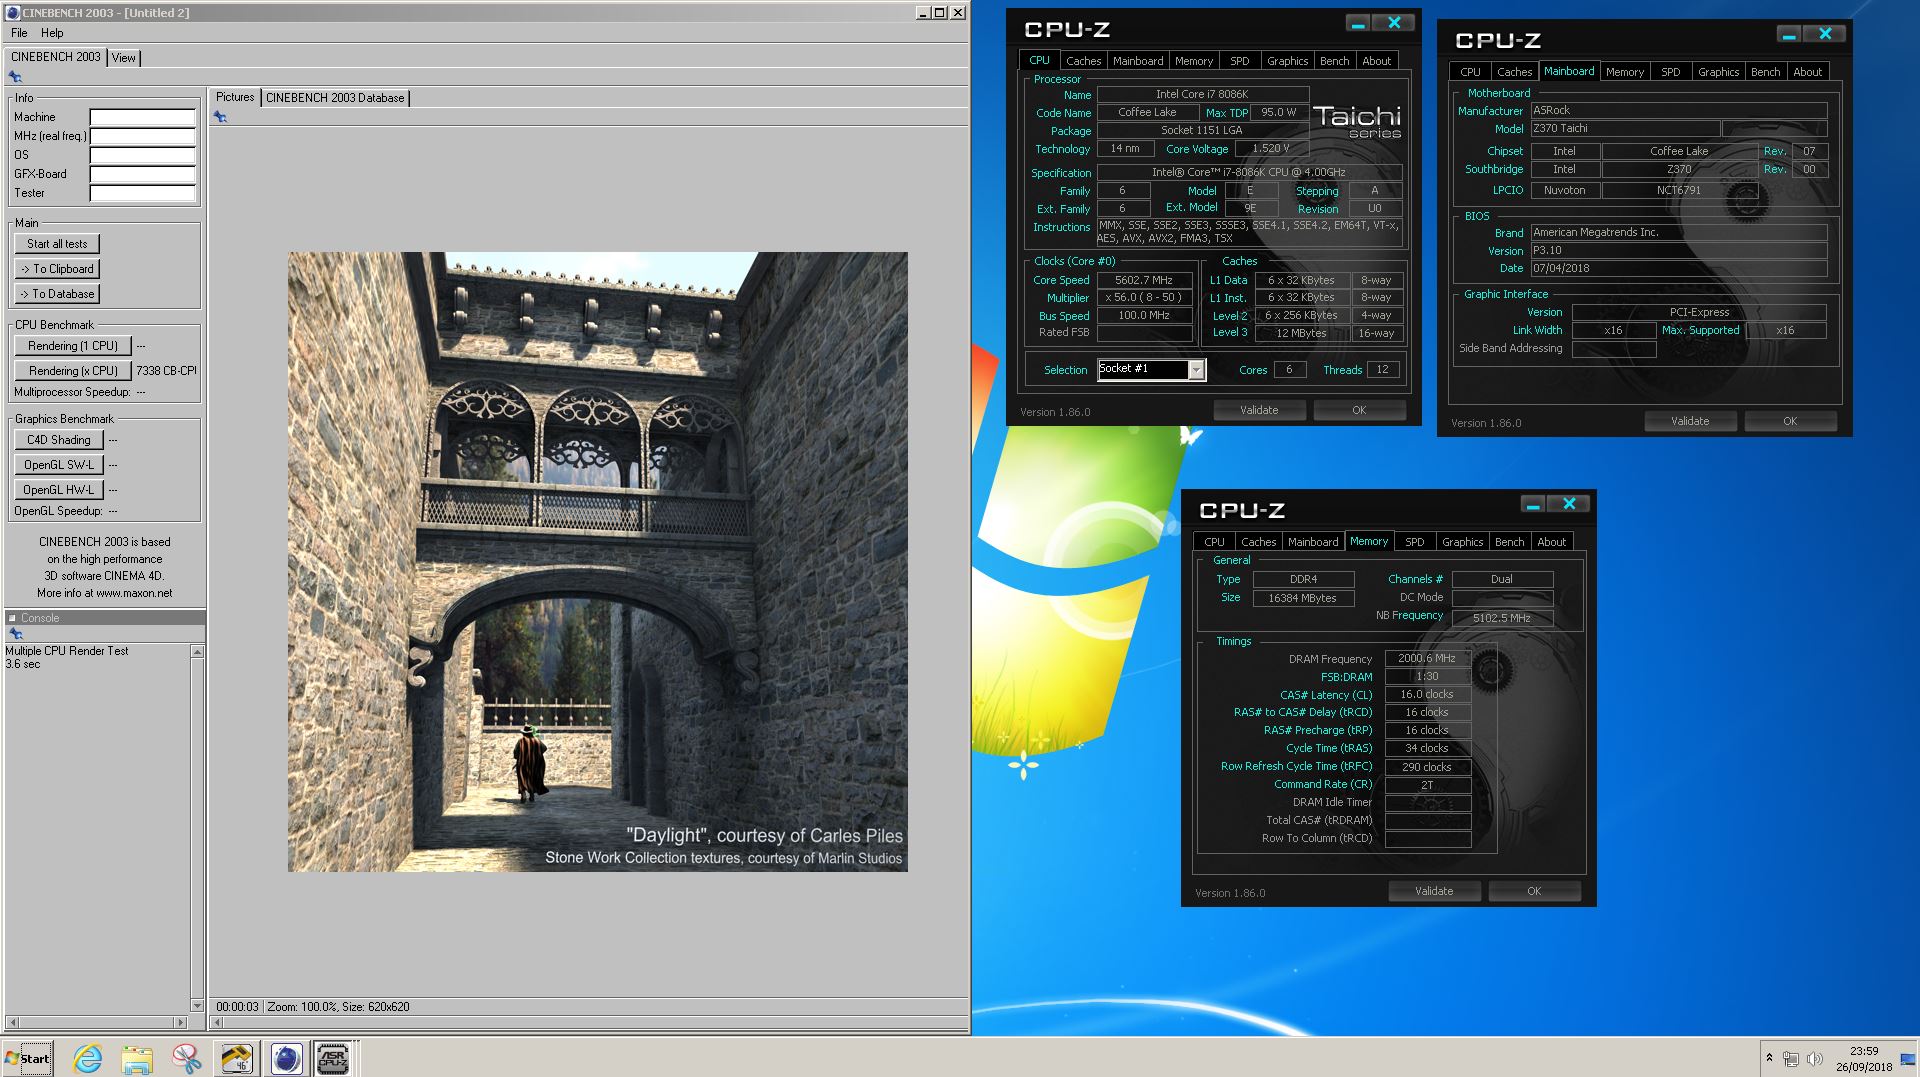Click the rendered Daylight picture
This screenshot has width=1920, height=1077.
pyautogui.click(x=598, y=562)
